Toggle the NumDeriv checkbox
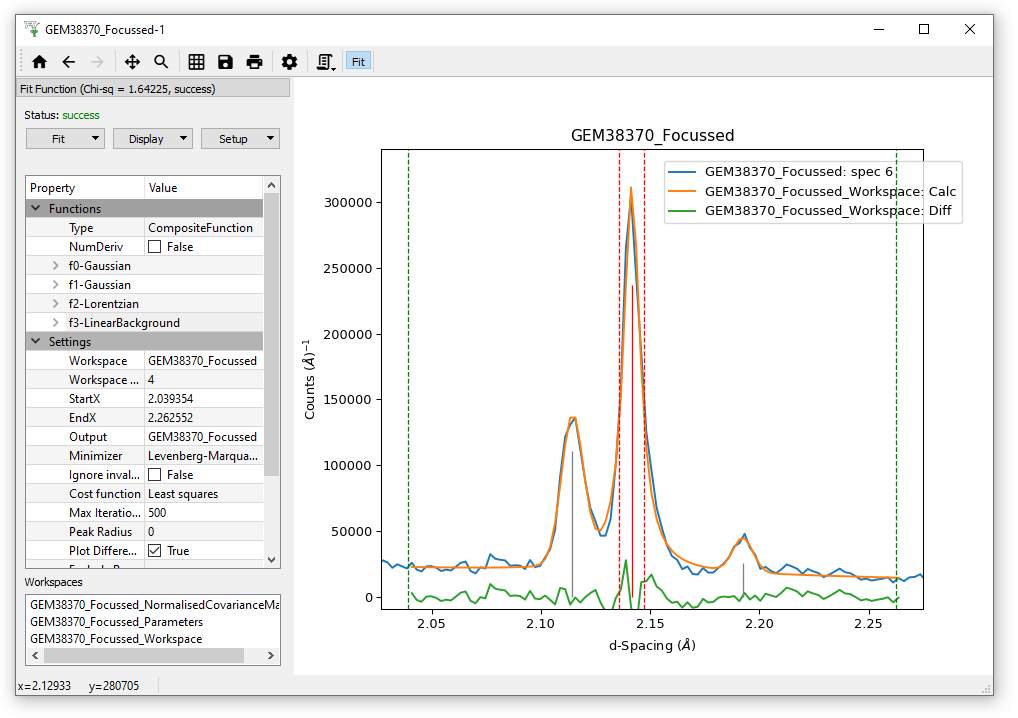 click(x=155, y=247)
